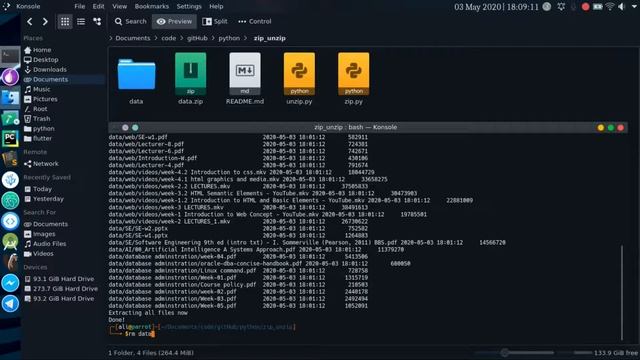Launch Android Studio from the dock
This screenshot has height=360, width=640.
(x=10, y=242)
